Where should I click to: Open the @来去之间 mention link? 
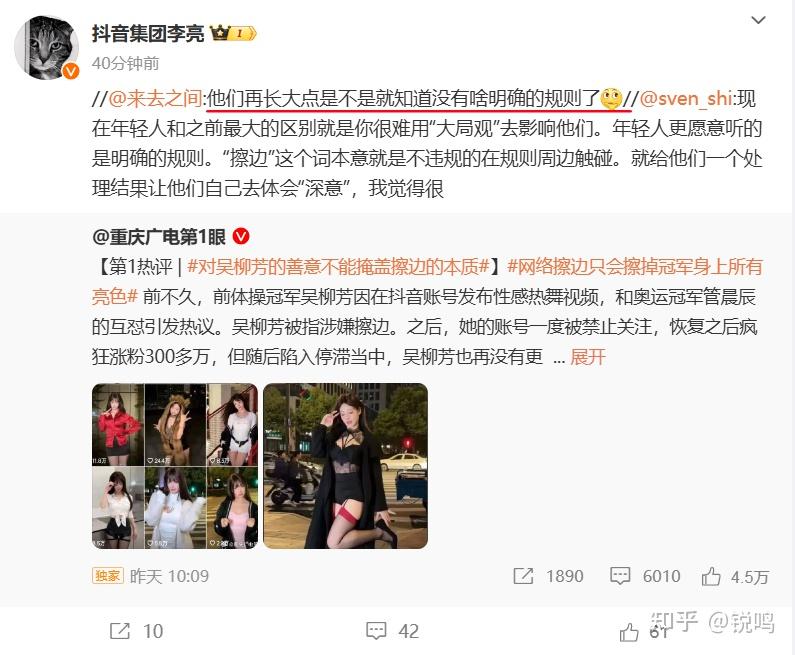(x=155, y=98)
